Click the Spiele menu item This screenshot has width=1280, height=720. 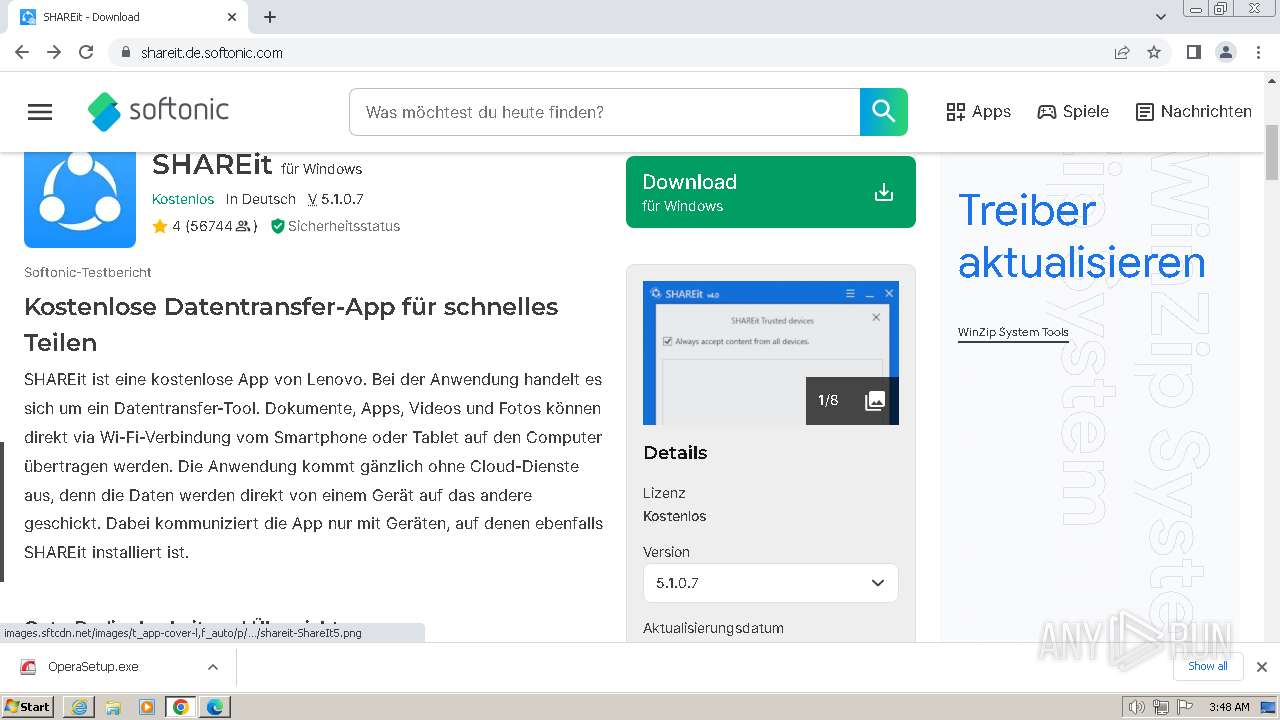1073,112
